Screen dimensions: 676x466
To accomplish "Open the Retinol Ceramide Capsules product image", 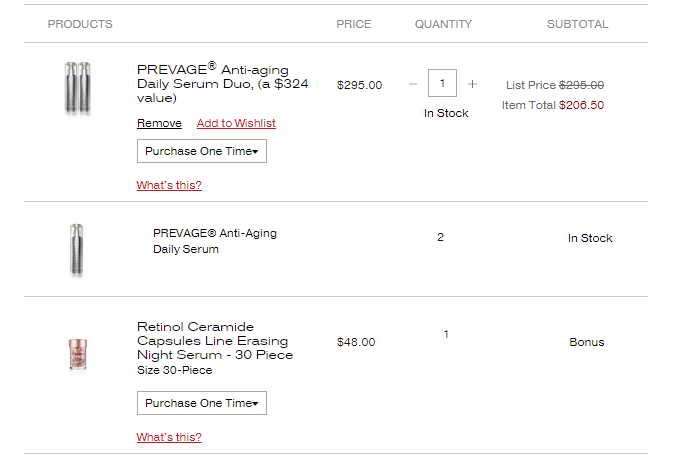I will click(78, 354).
